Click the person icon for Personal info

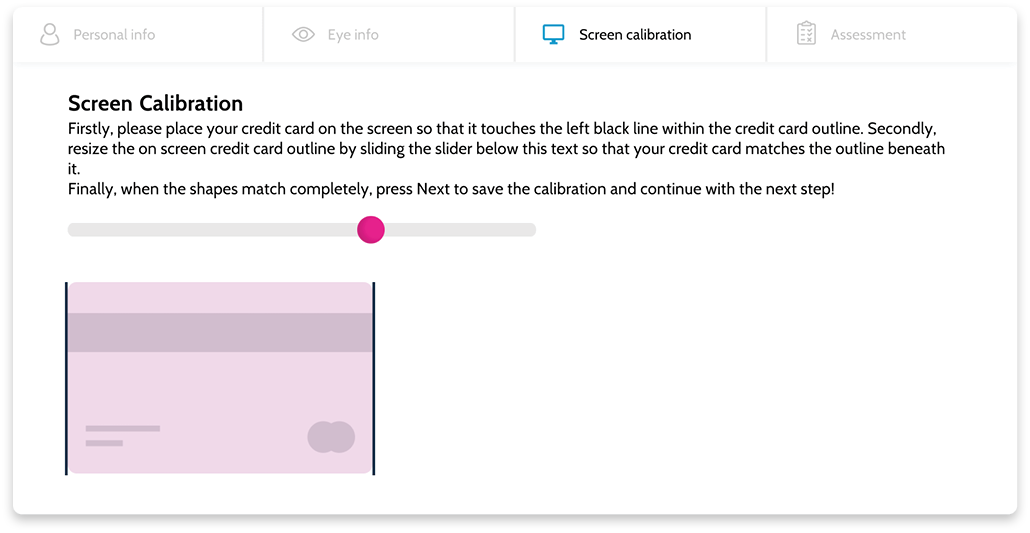[x=49, y=34]
